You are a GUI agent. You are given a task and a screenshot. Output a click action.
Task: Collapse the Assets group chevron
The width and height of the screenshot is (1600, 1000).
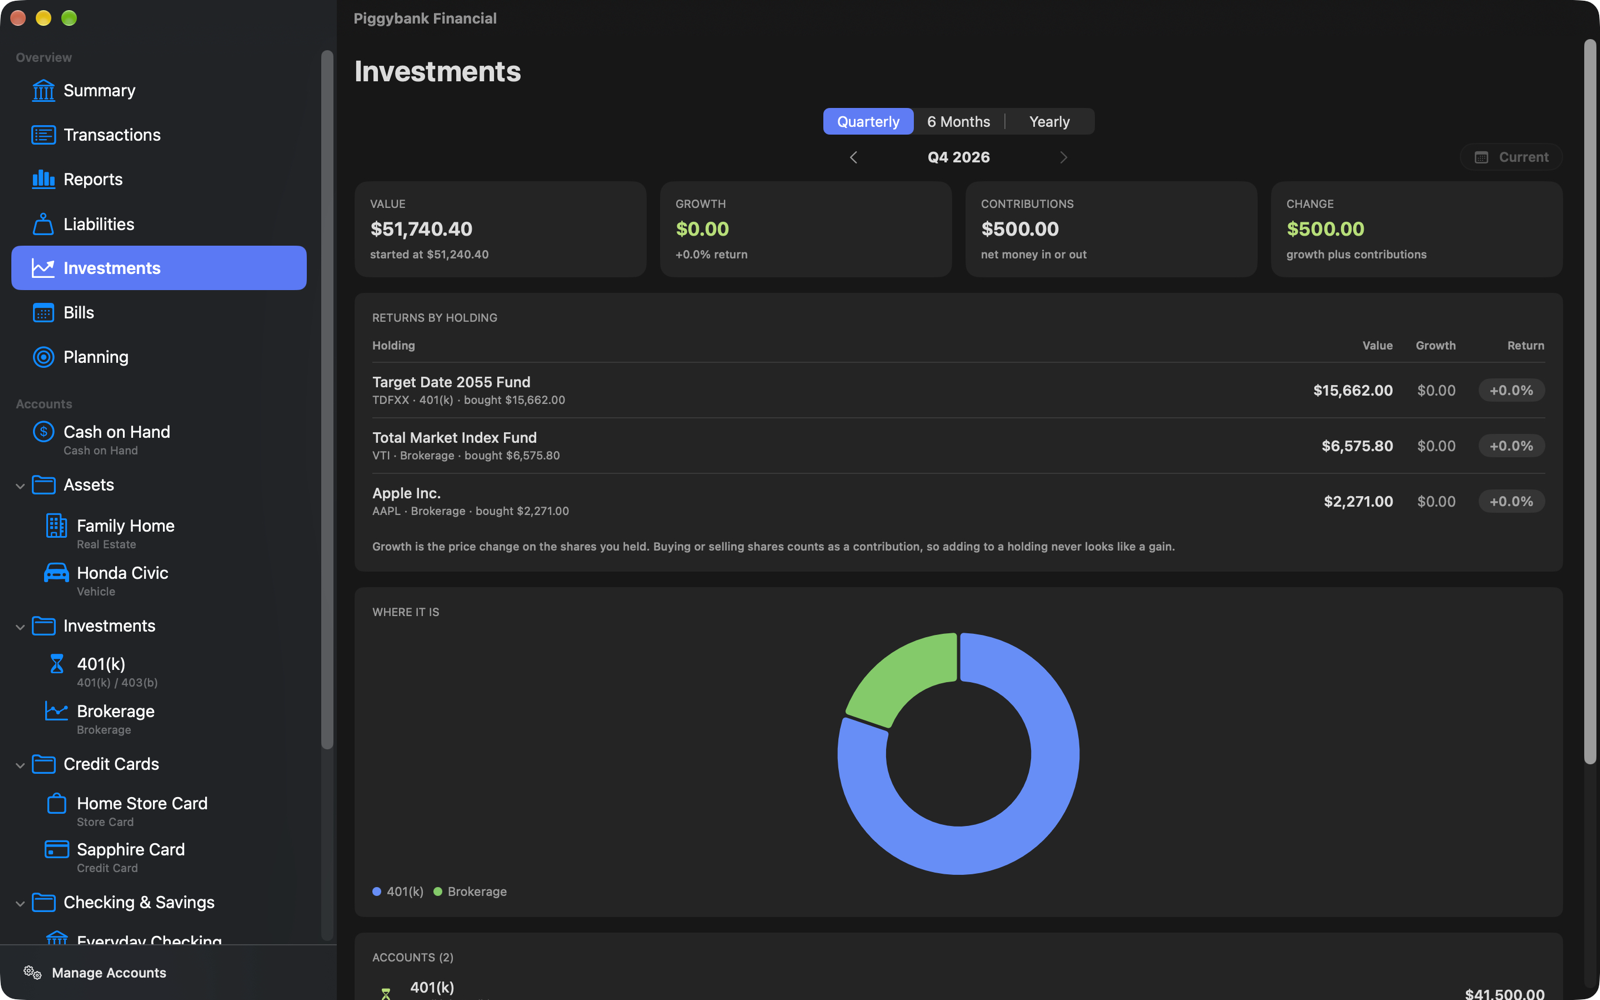tap(20, 486)
